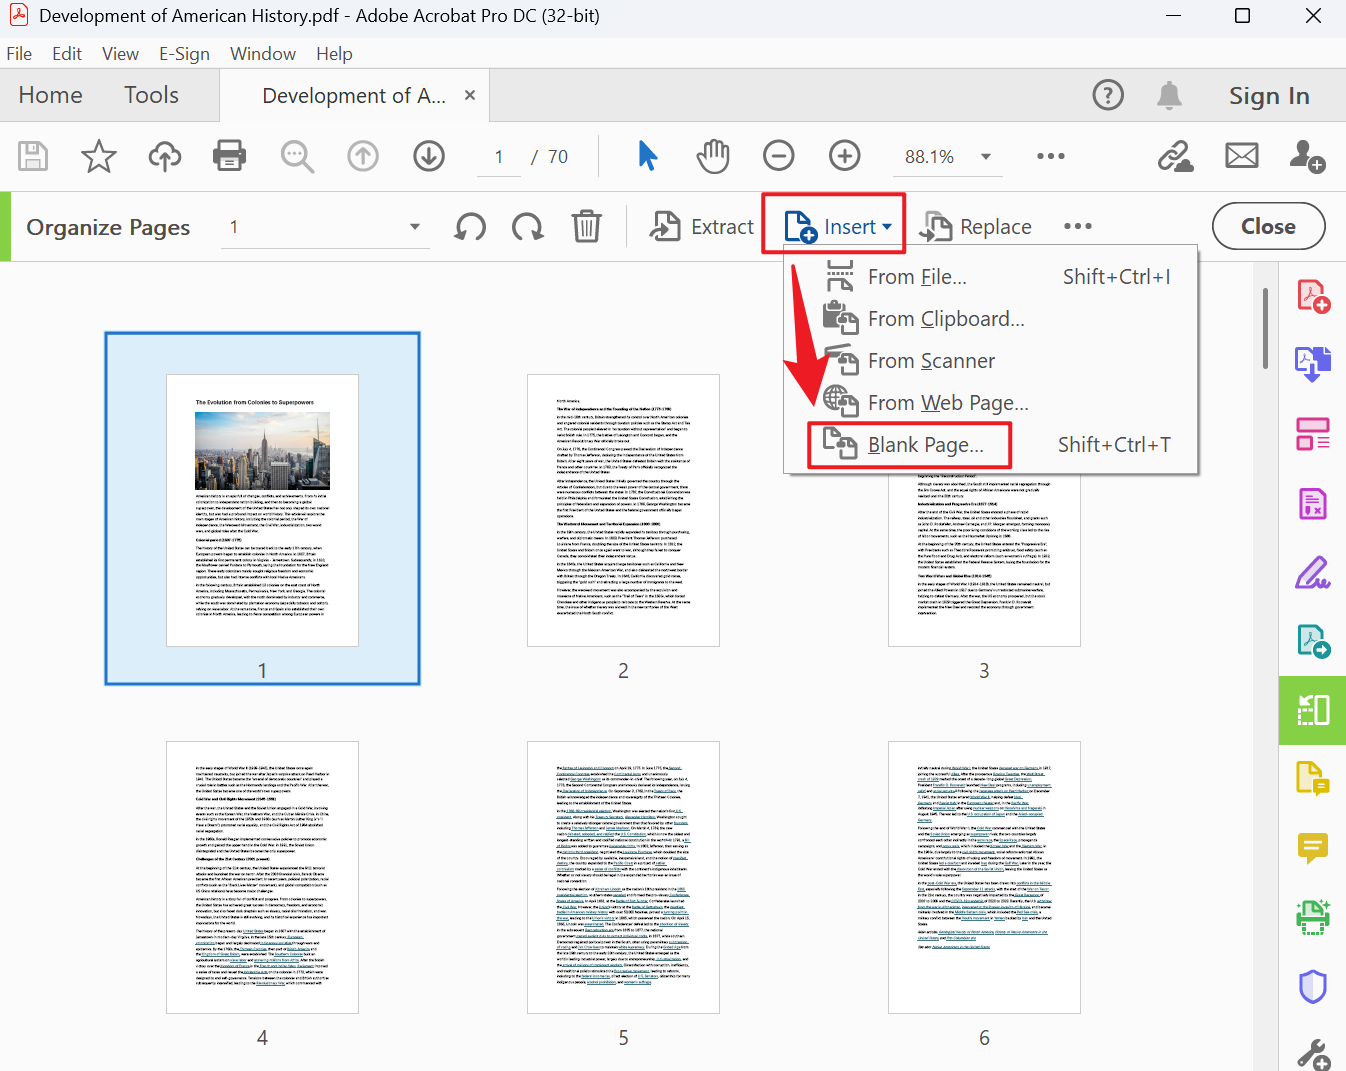Open the Insert dropdown menu
1346x1071 pixels.
click(x=836, y=227)
